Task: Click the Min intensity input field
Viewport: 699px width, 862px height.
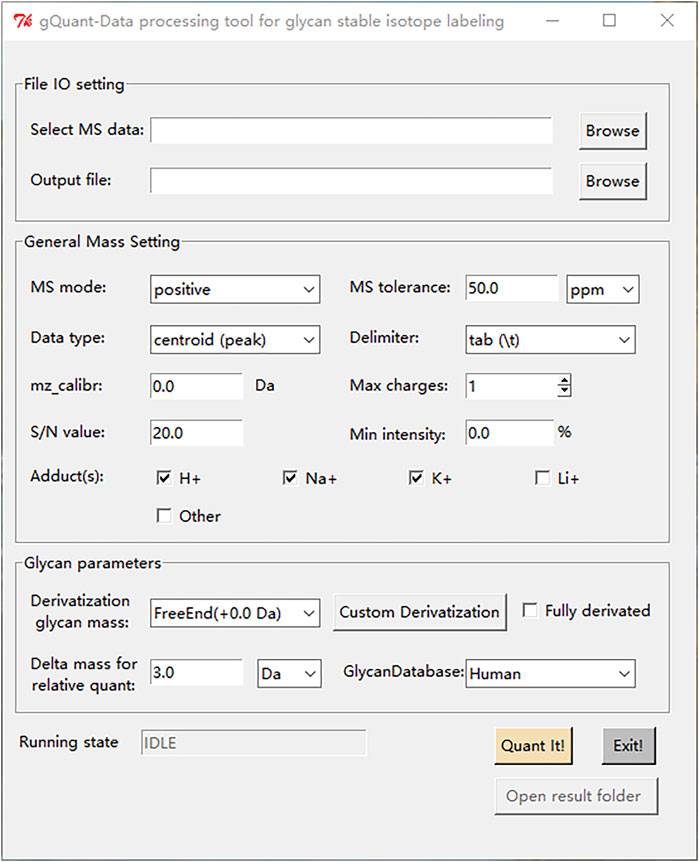Action: coord(509,433)
